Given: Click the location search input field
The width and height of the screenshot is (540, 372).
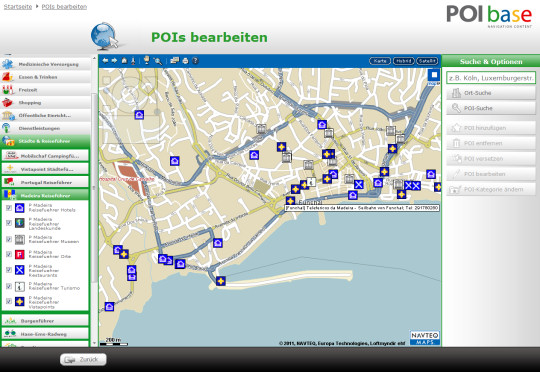Looking at the screenshot, I should pyautogui.click(x=491, y=78).
